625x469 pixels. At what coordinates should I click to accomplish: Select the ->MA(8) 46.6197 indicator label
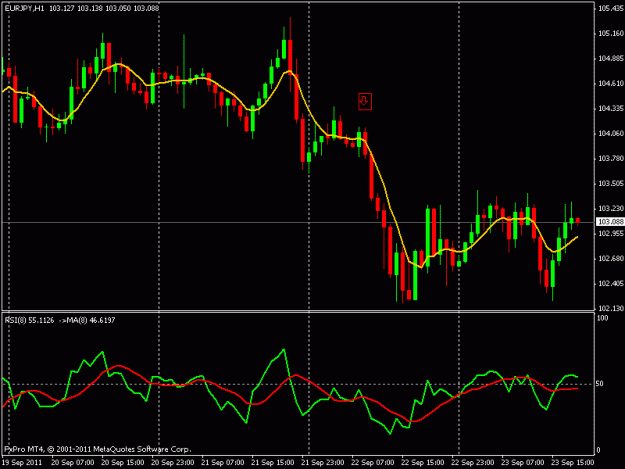87,320
